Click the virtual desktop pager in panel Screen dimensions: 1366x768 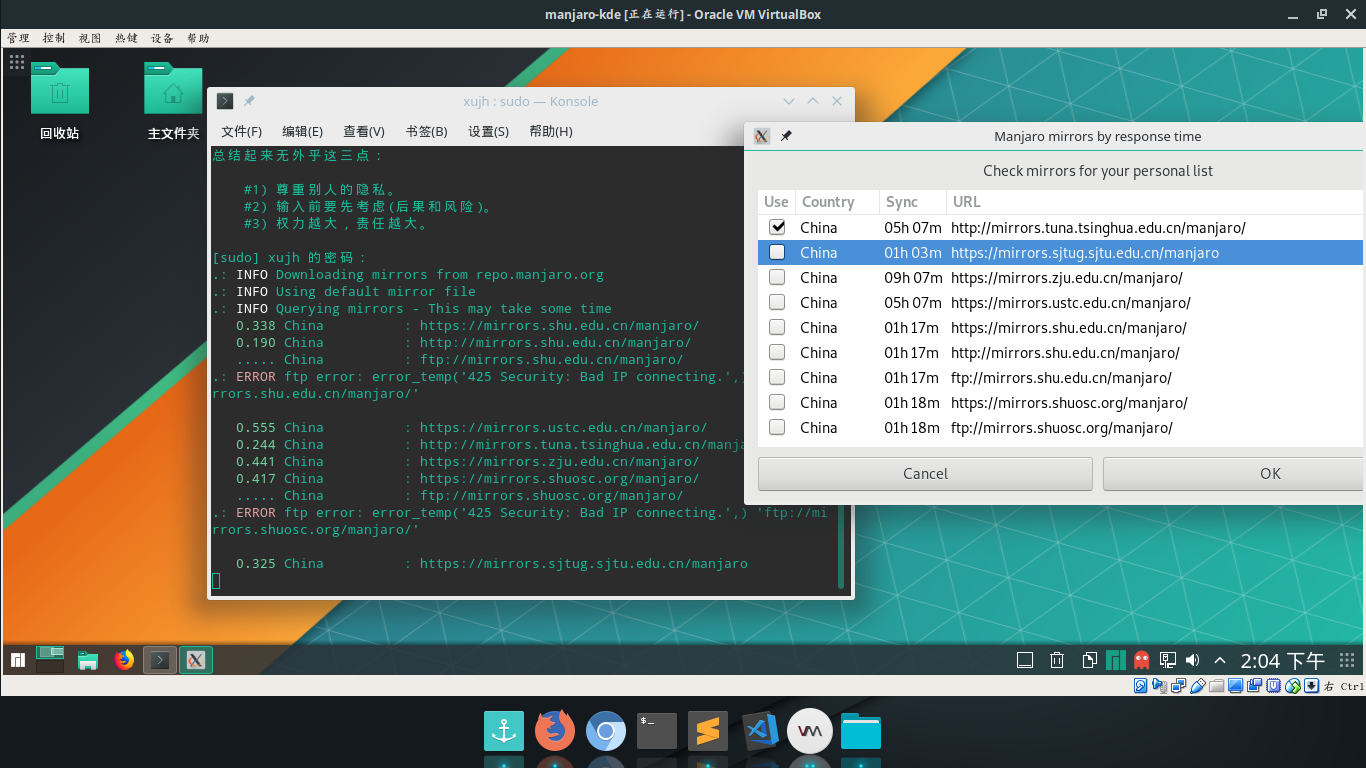[x=50, y=659]
